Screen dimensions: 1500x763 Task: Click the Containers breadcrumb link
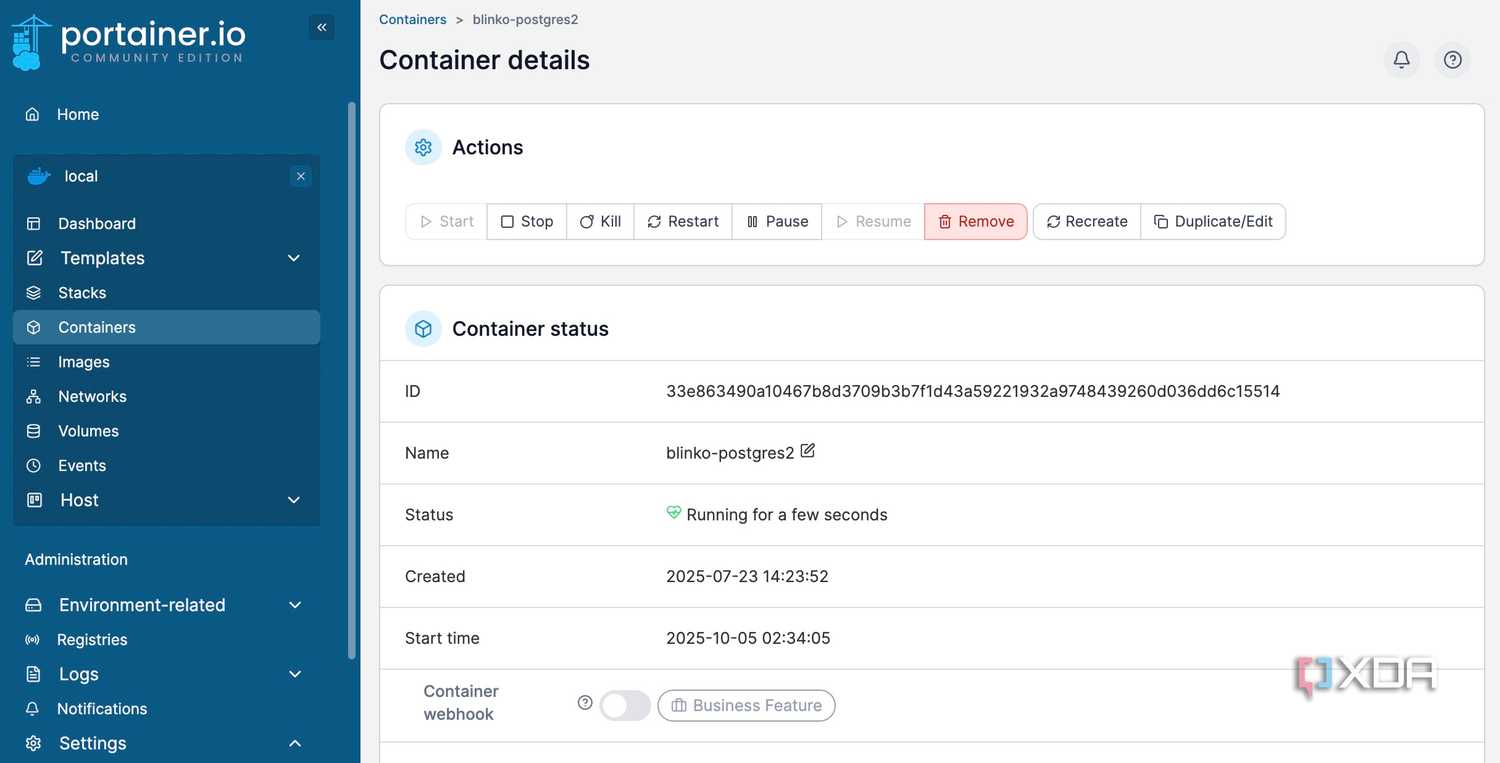pos(413,19)
